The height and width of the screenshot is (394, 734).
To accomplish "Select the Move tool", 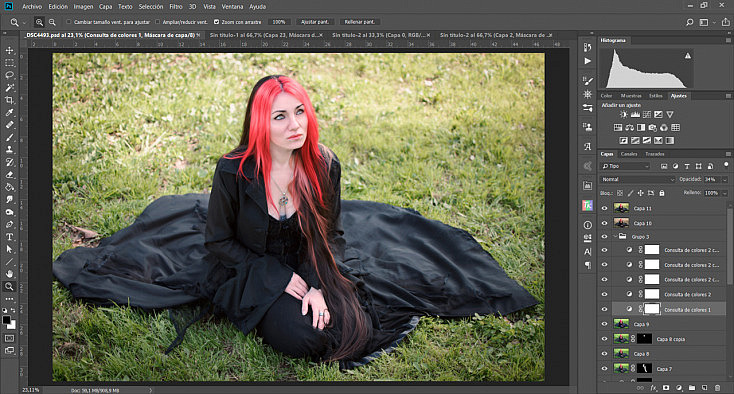I will tap(9, 50).
